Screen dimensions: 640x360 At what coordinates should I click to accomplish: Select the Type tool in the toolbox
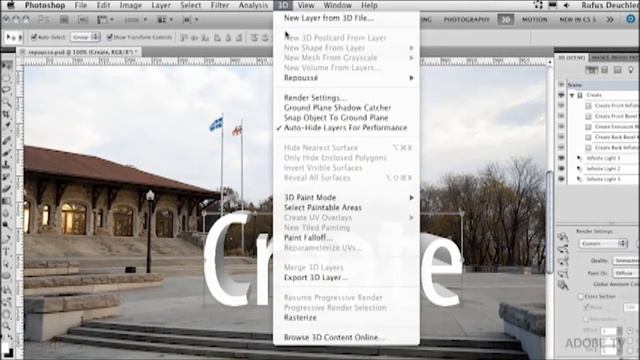(7, 252)
